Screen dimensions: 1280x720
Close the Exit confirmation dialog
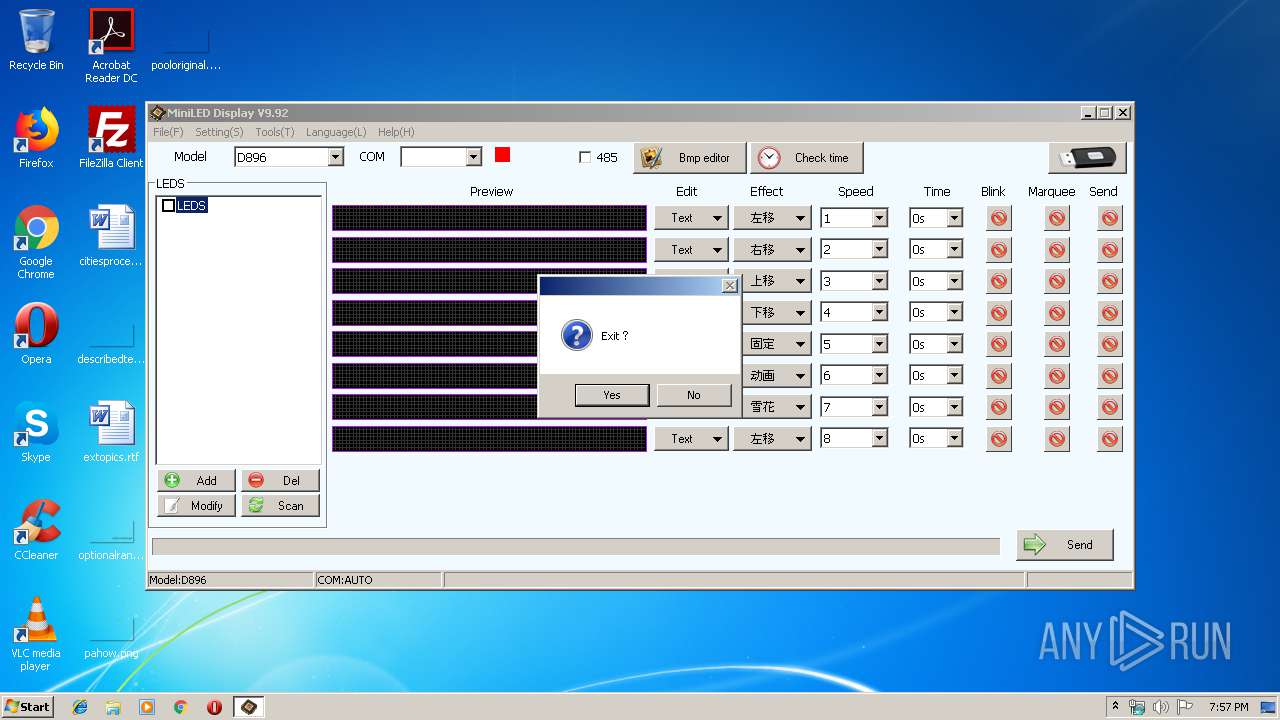[729, 286]
